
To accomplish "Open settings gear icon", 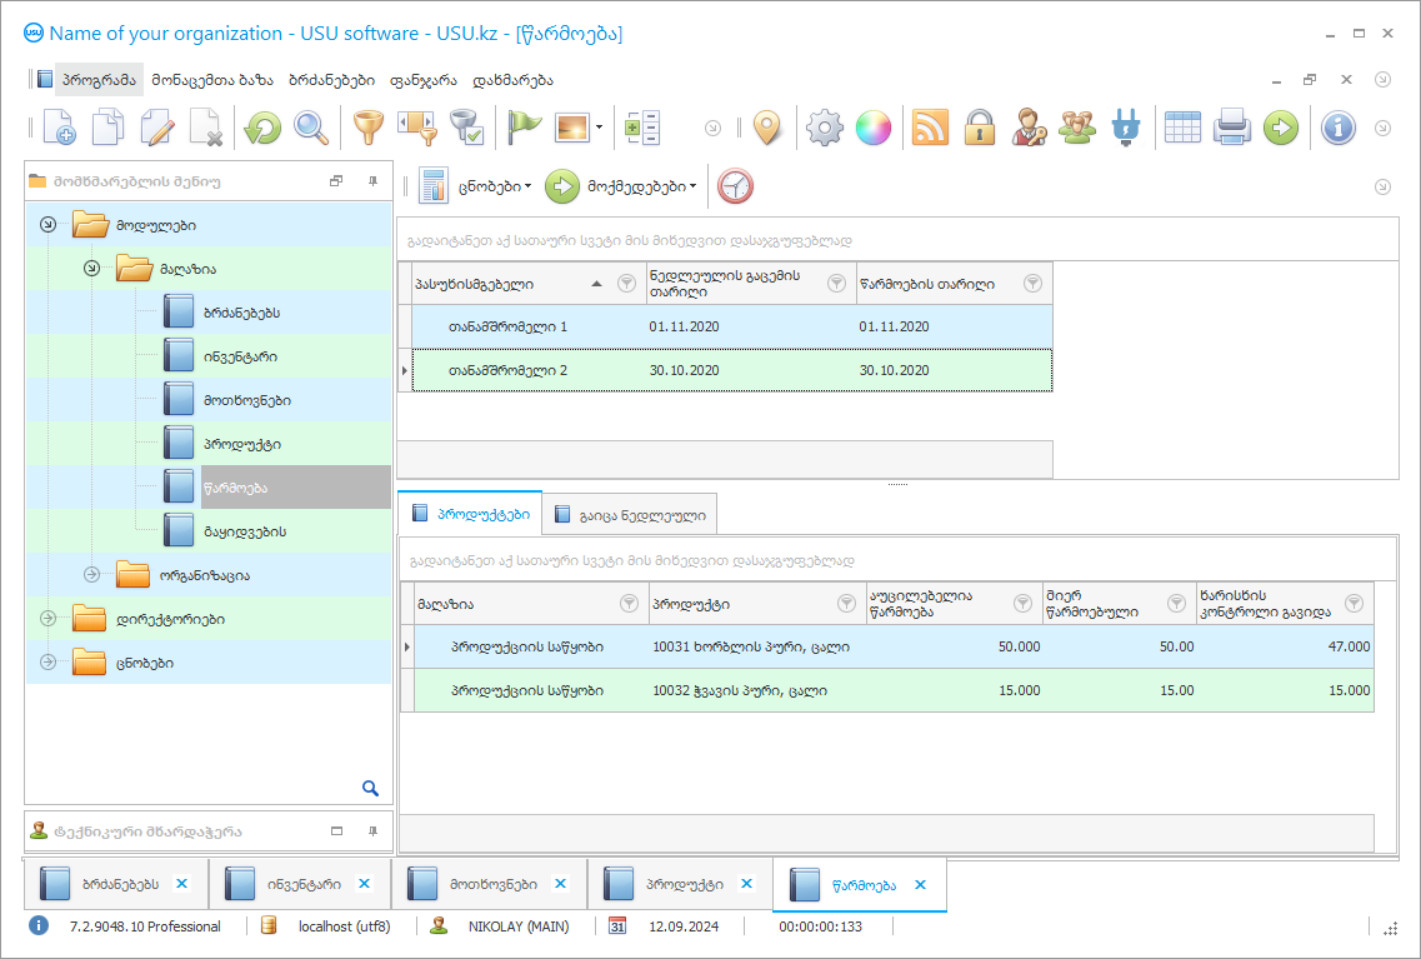I will pyautogui.click(x=825, y=128).
